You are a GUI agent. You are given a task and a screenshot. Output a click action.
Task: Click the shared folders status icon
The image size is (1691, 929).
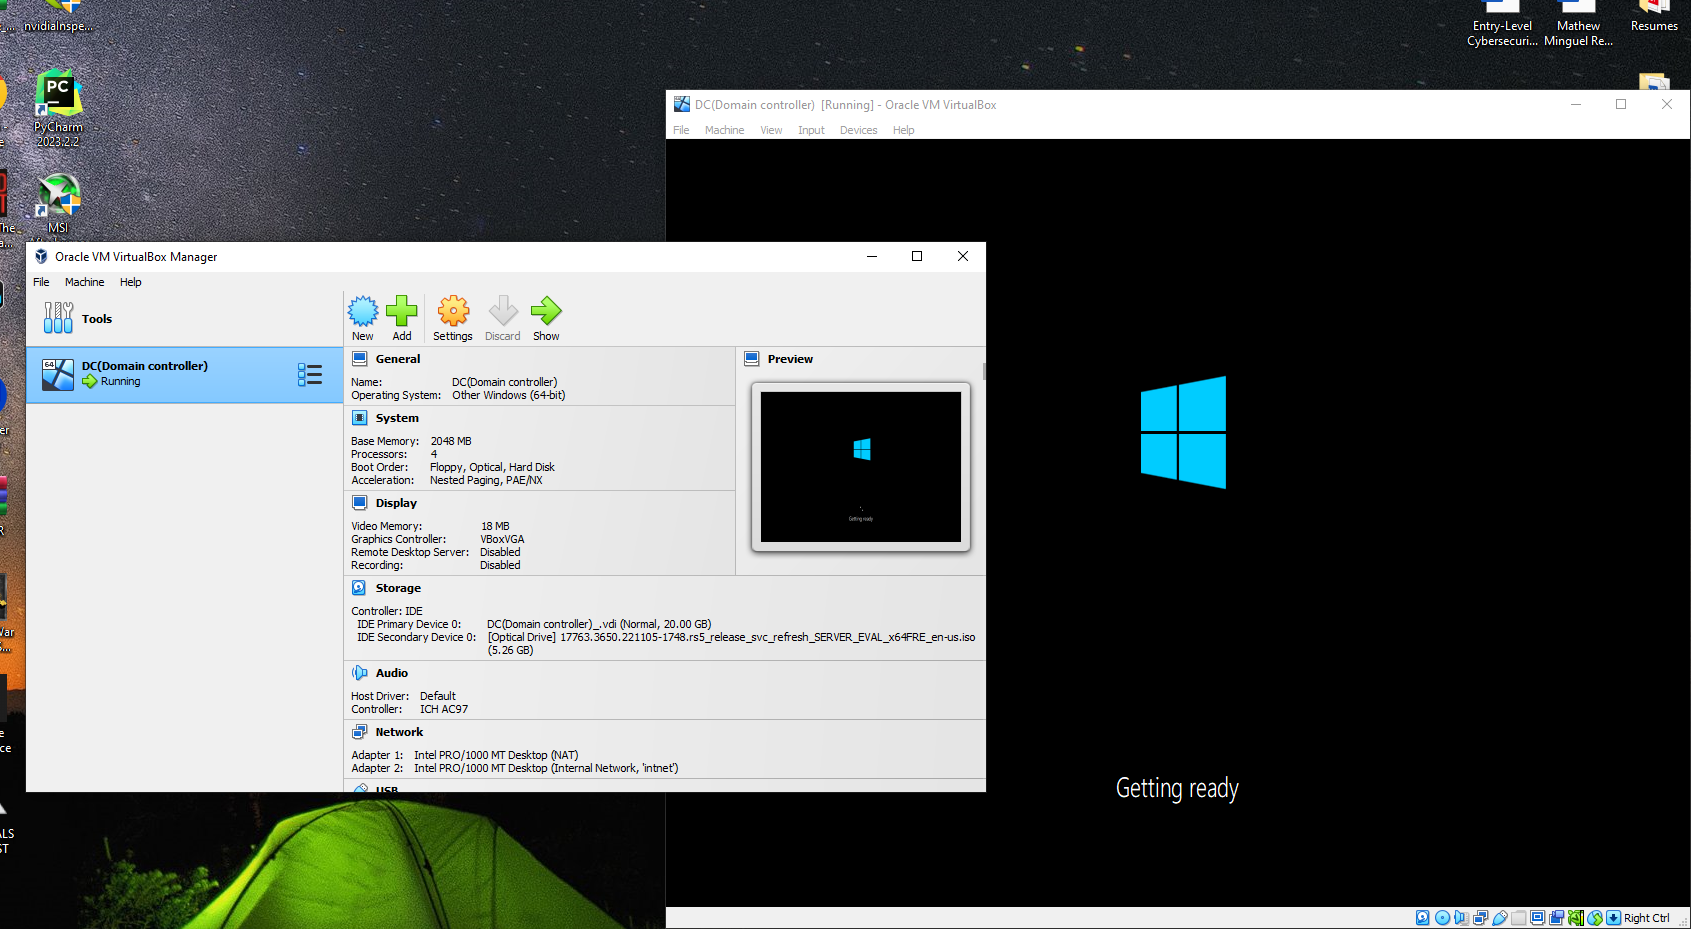click(1518, 918)
